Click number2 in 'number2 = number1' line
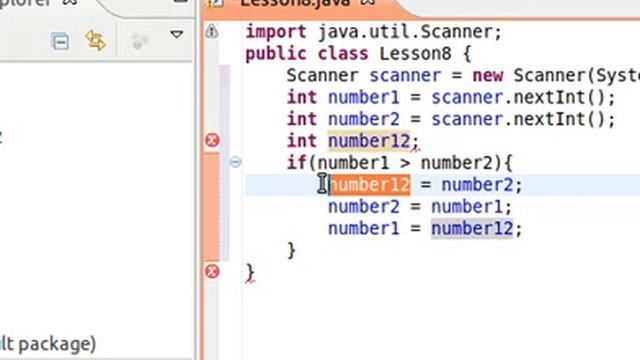The image size is (640, 360). [363, 207]
